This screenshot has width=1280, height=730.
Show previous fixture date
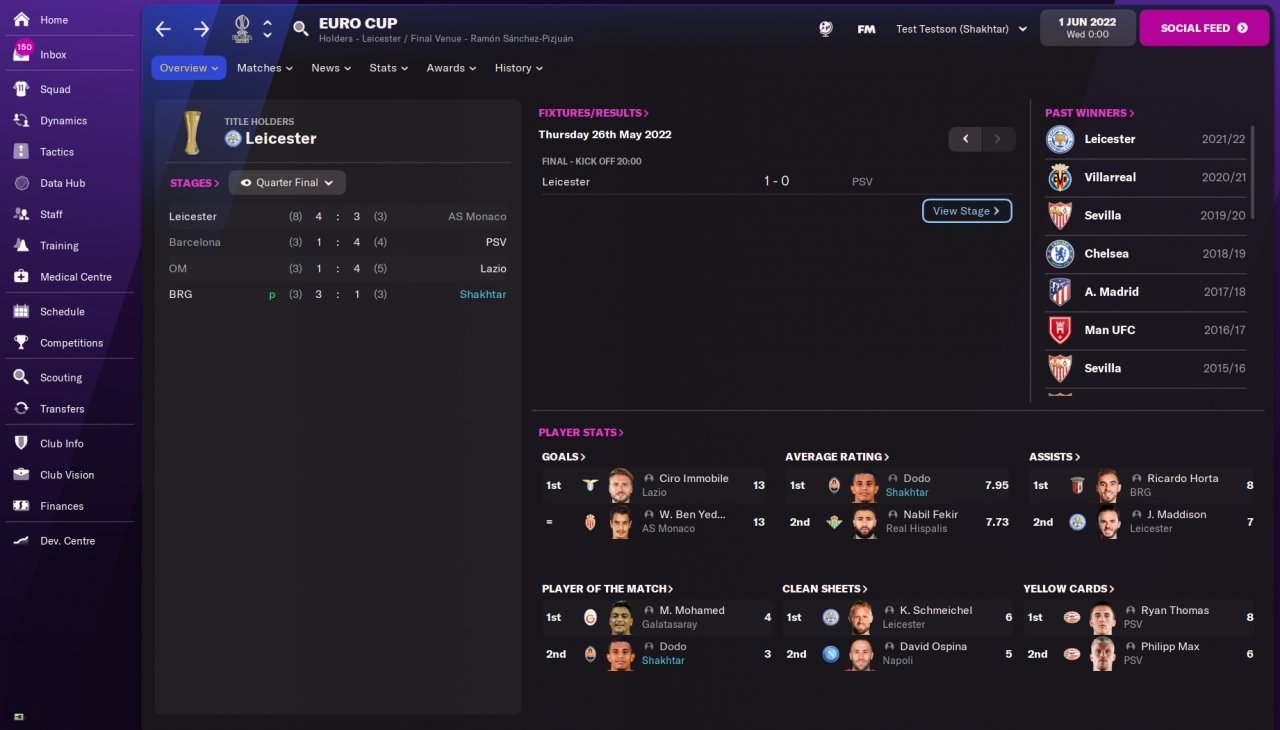(965, 139)
